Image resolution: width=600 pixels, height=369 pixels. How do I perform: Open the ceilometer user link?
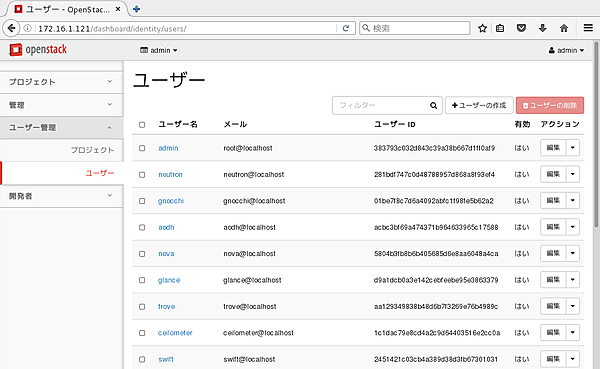[175, 333]
